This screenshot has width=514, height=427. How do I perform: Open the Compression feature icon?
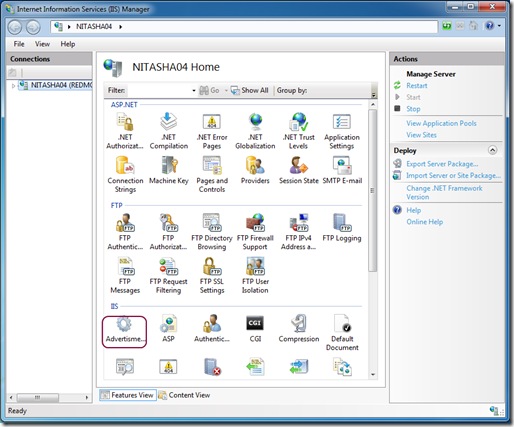(299, 329)
